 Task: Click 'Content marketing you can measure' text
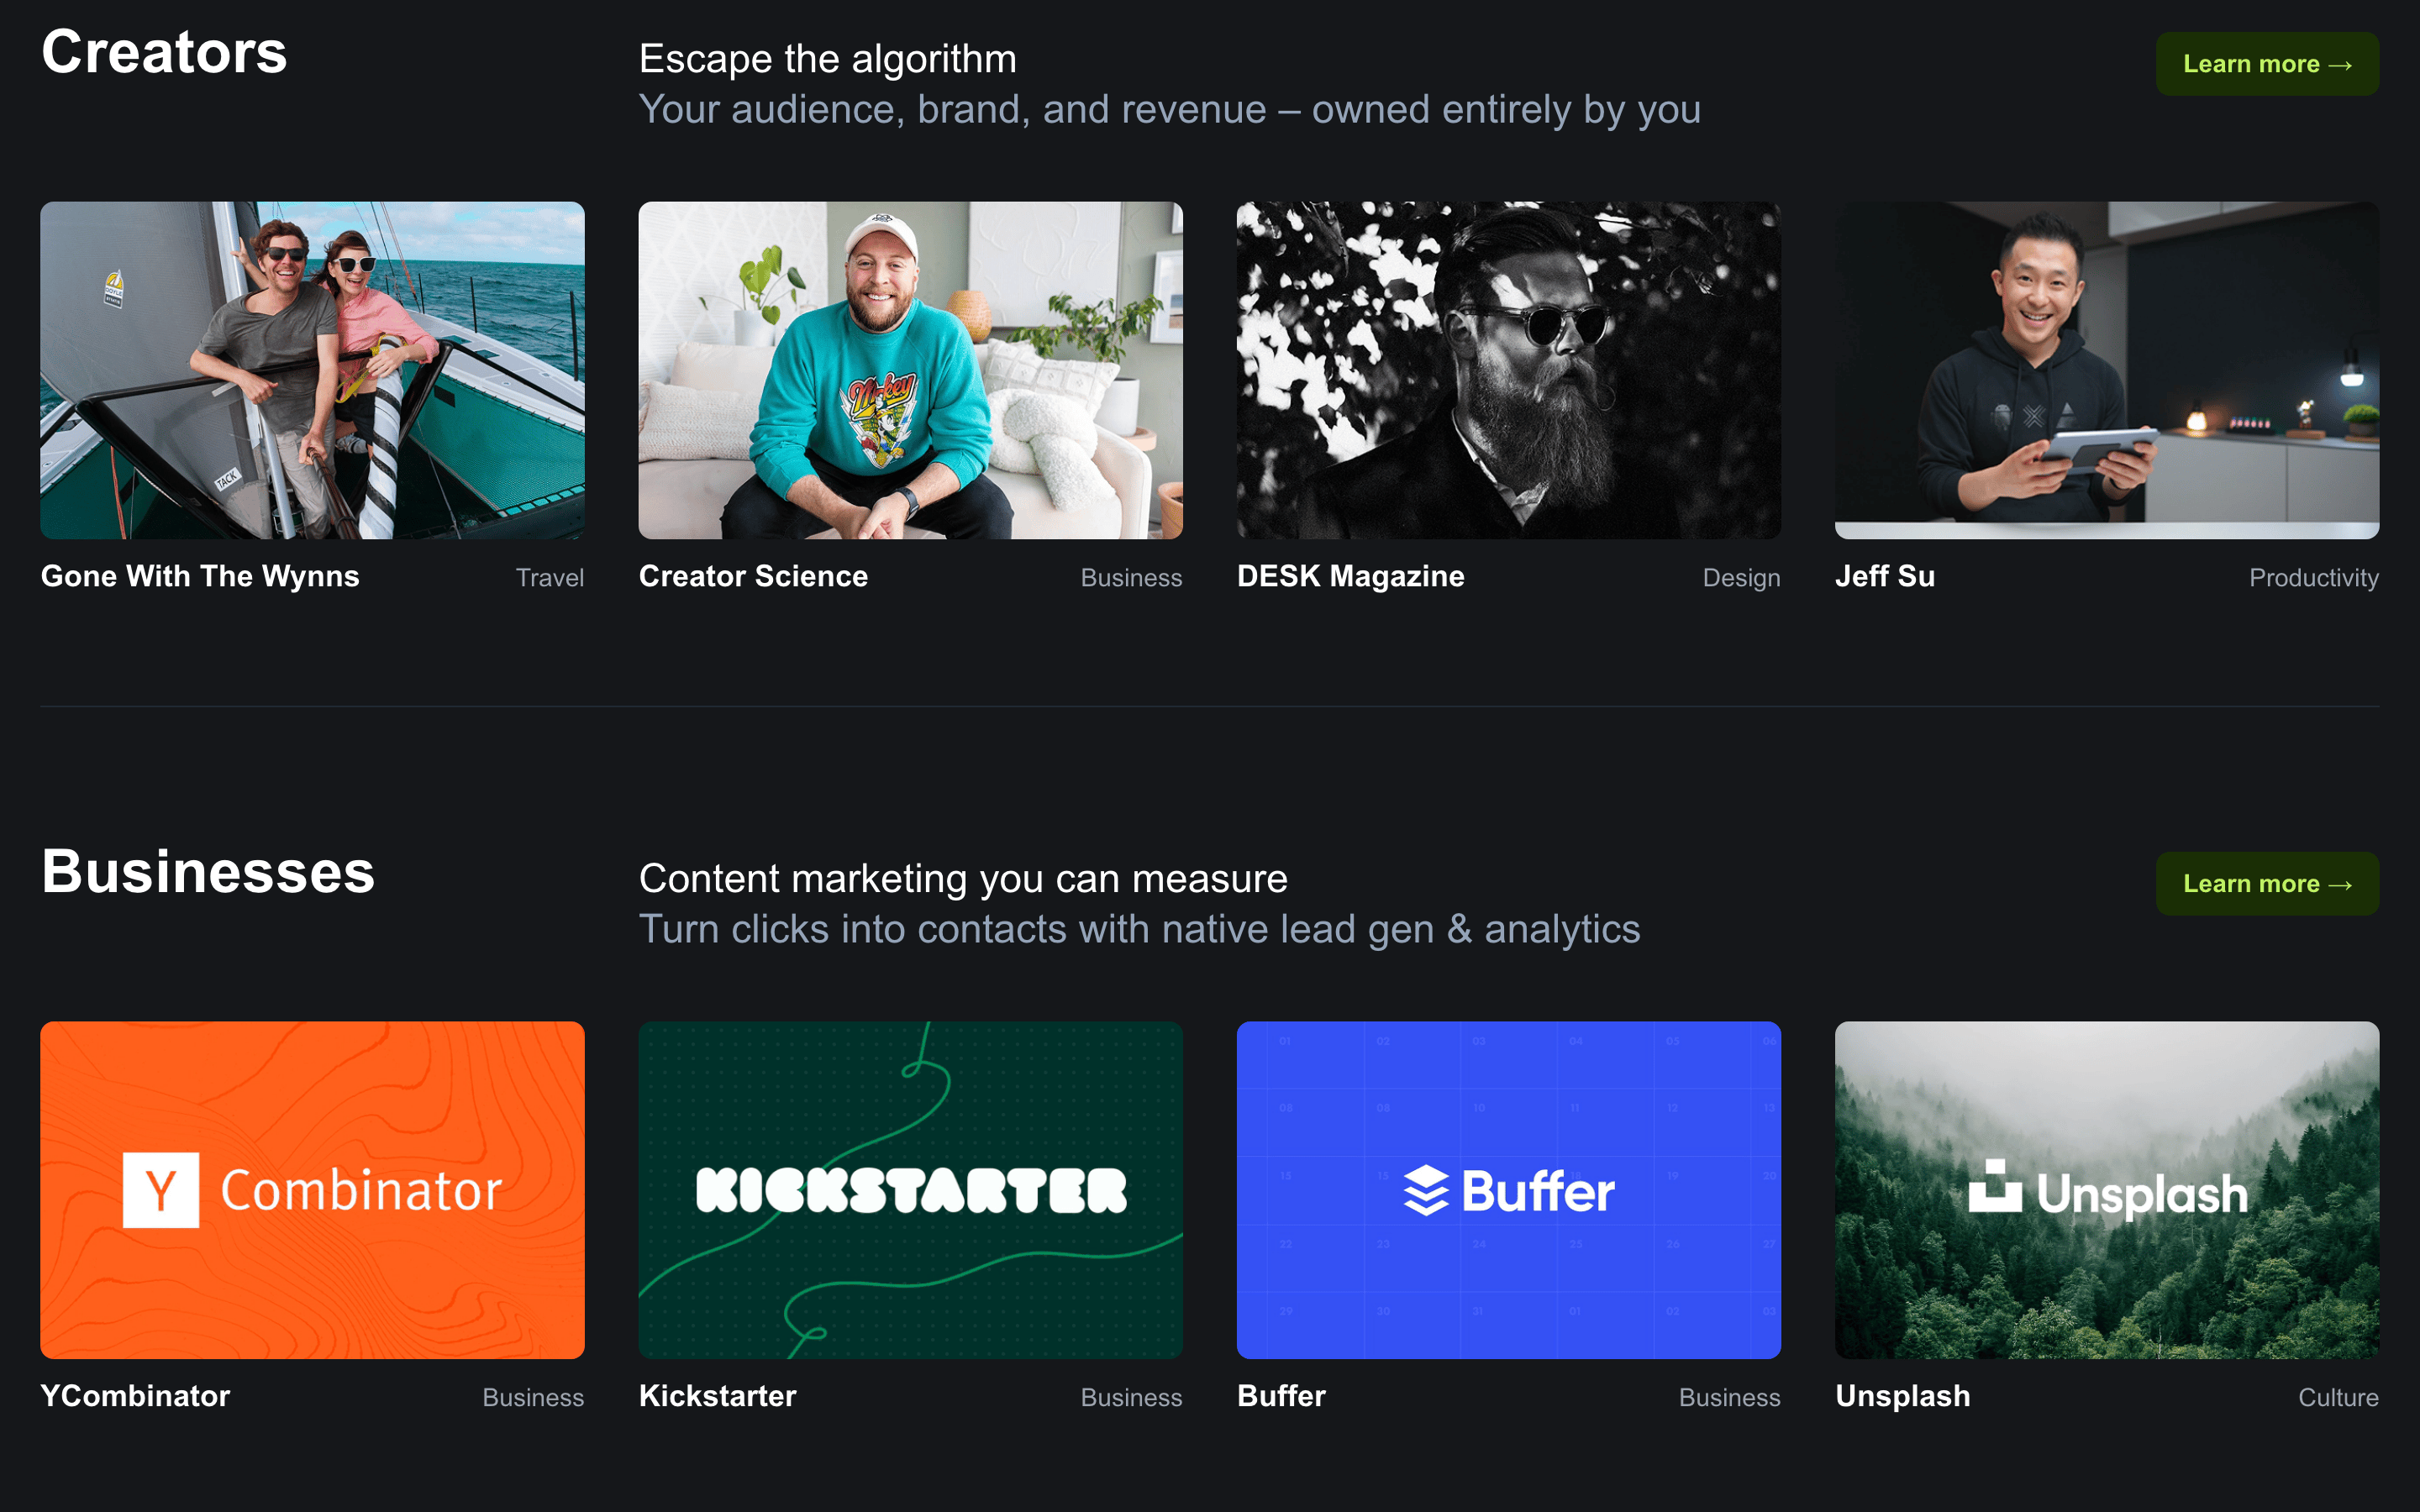click(x=963, y=879)
